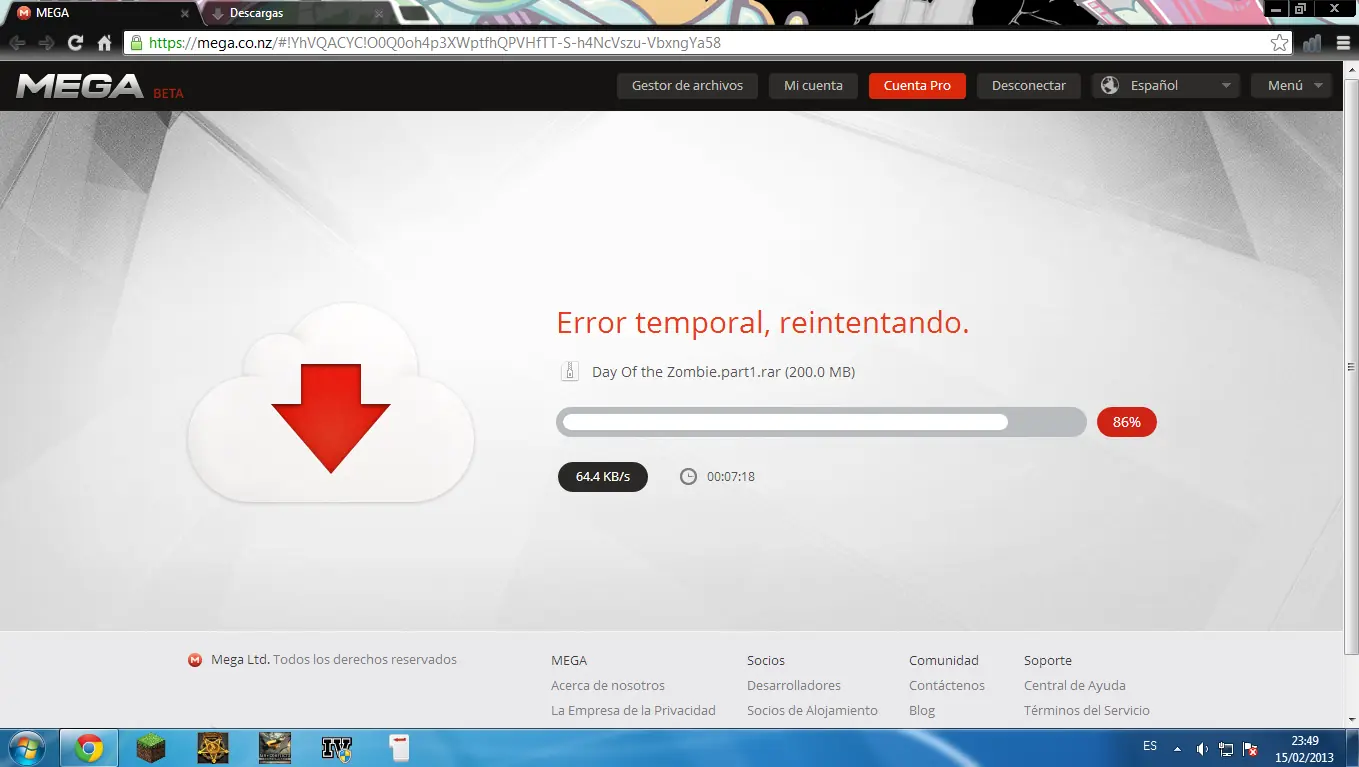Click the 'Soporte' footer heading
This screenshot has height=767, width=1359.
coord(1048,661)
